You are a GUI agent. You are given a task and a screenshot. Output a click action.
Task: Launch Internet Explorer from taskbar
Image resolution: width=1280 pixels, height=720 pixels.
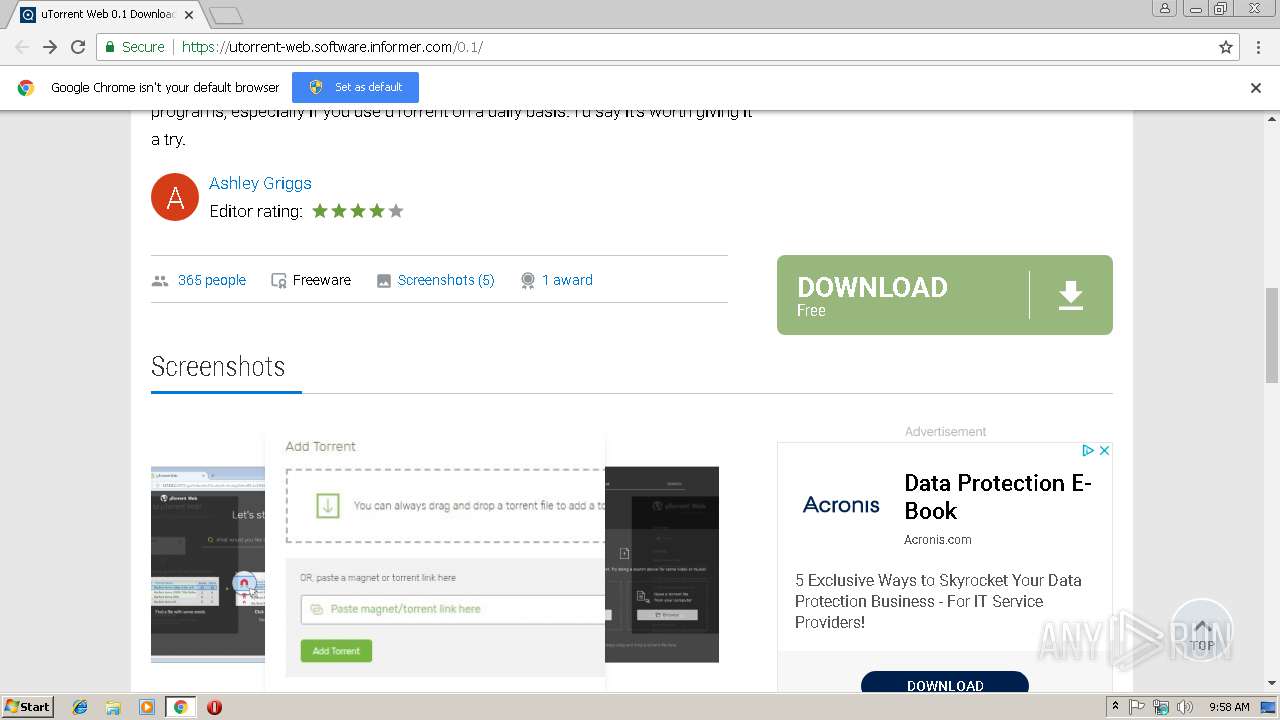click(x=80, y=707)
